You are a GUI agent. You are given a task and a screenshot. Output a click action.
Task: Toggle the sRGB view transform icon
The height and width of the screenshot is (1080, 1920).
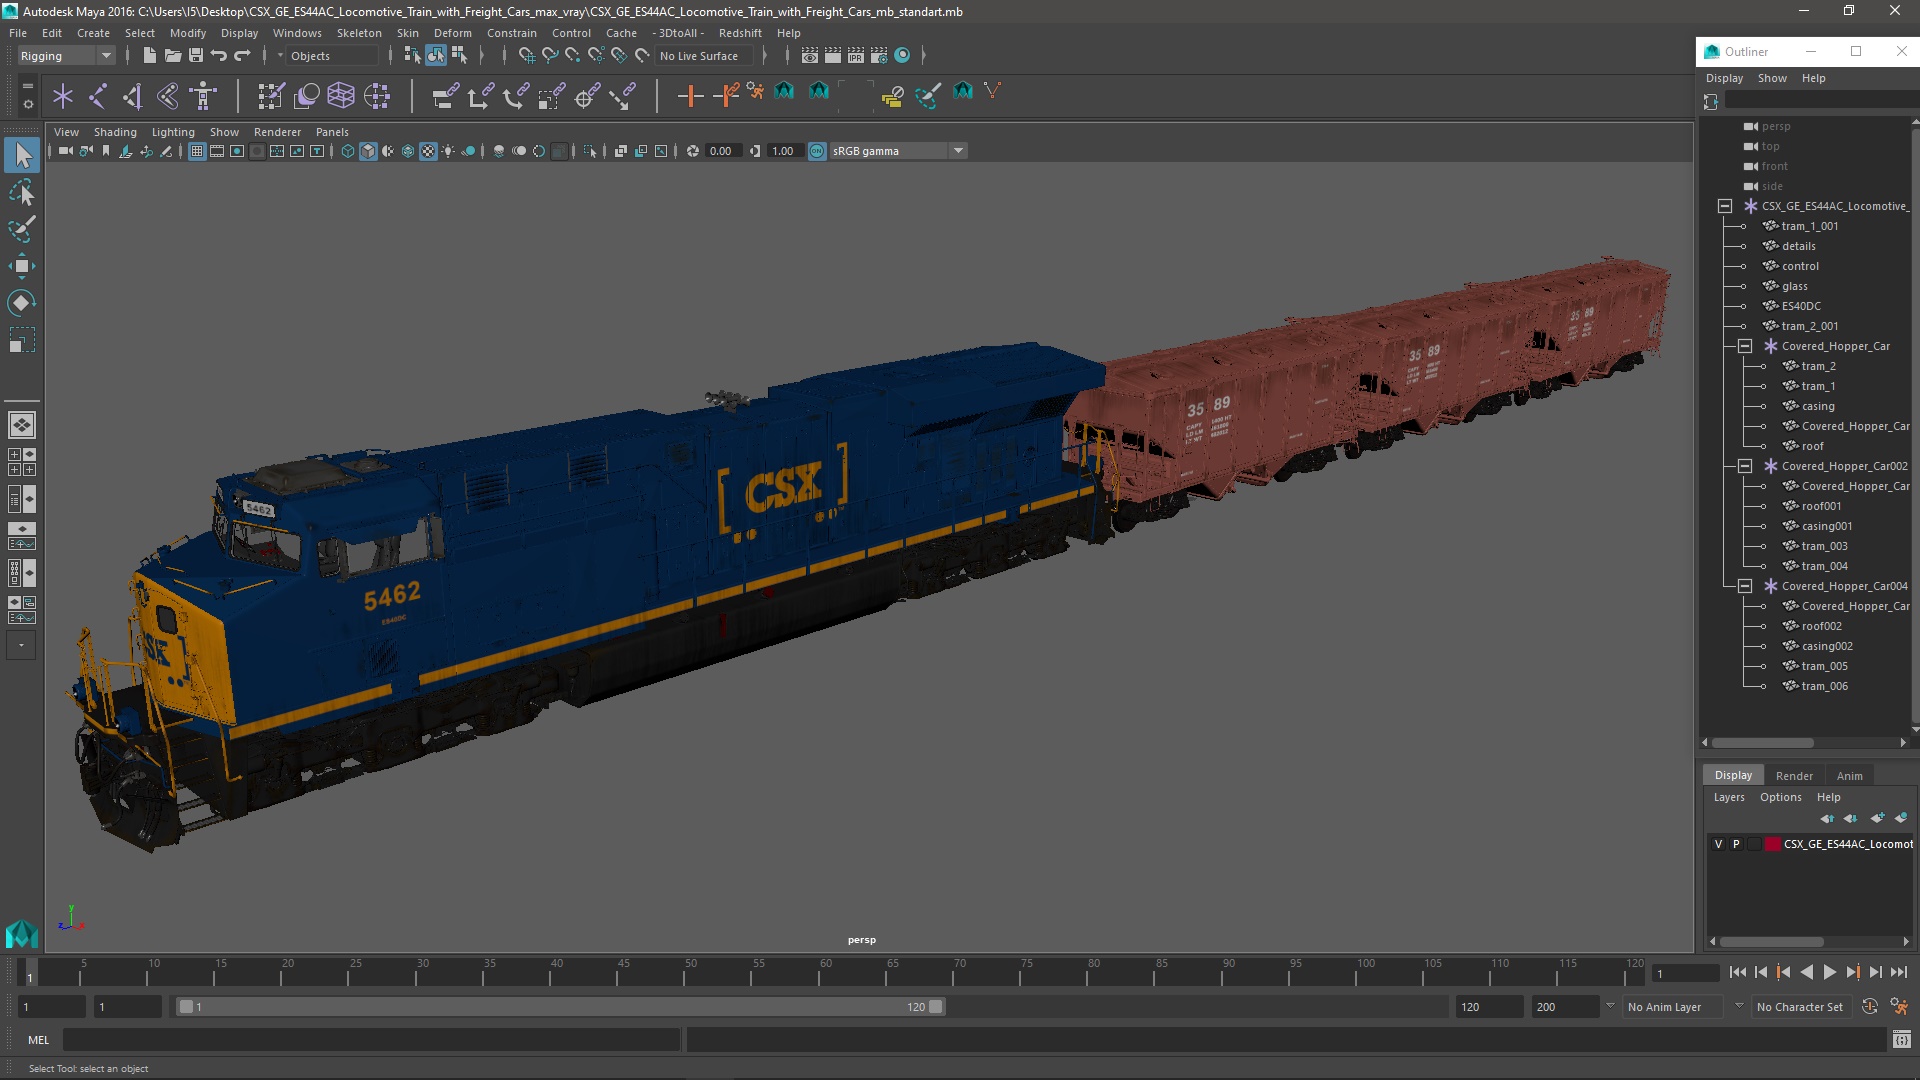point(817,151)
